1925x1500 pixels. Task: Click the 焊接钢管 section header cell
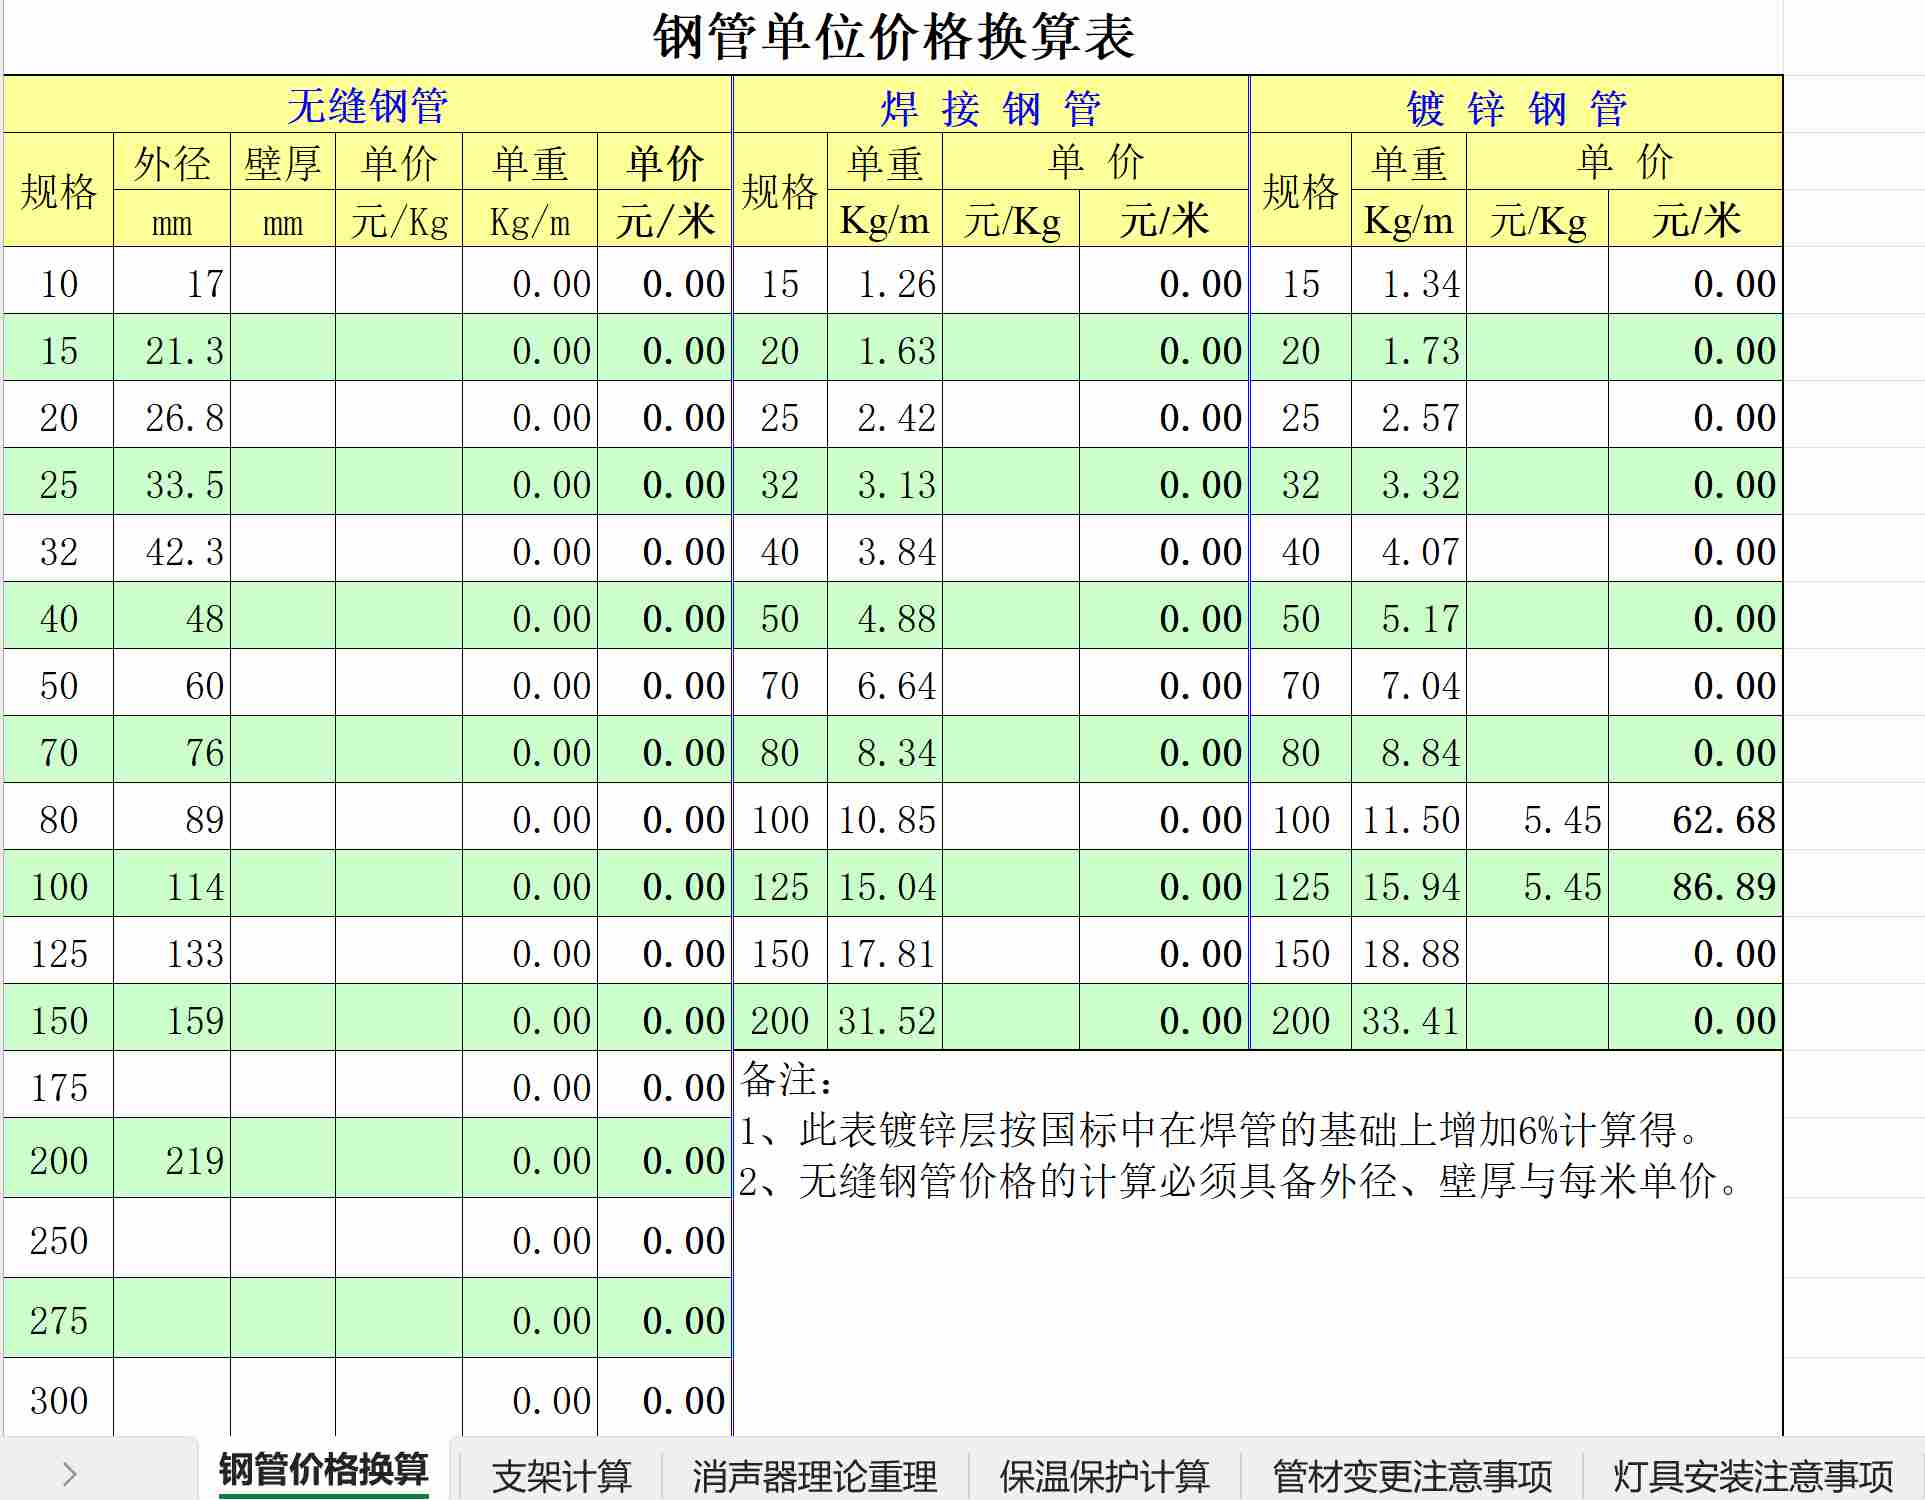990,107
